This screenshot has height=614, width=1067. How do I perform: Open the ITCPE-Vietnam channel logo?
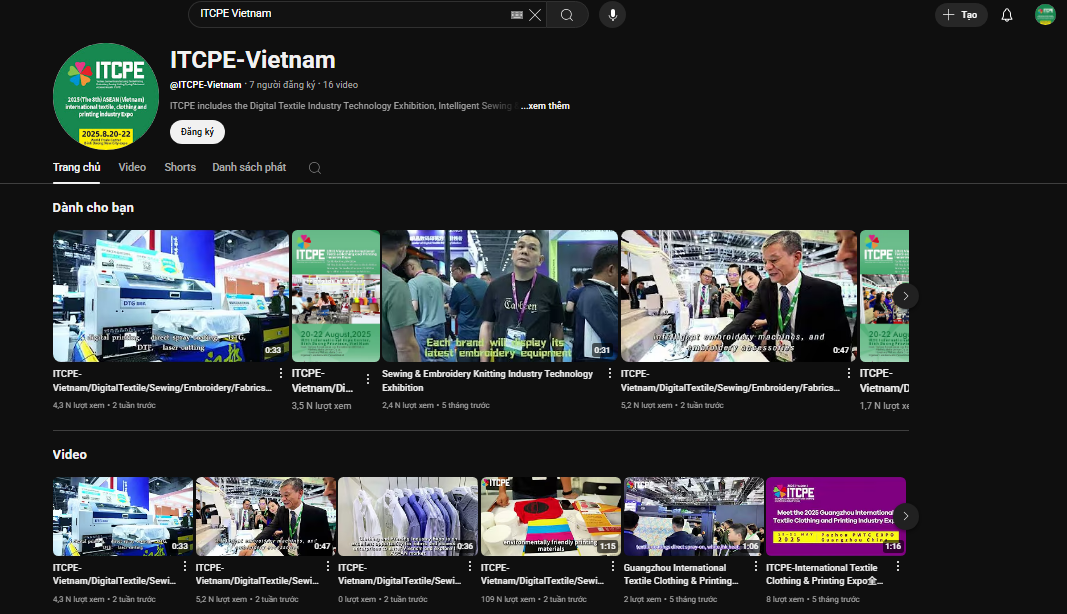tap(106, 96)
